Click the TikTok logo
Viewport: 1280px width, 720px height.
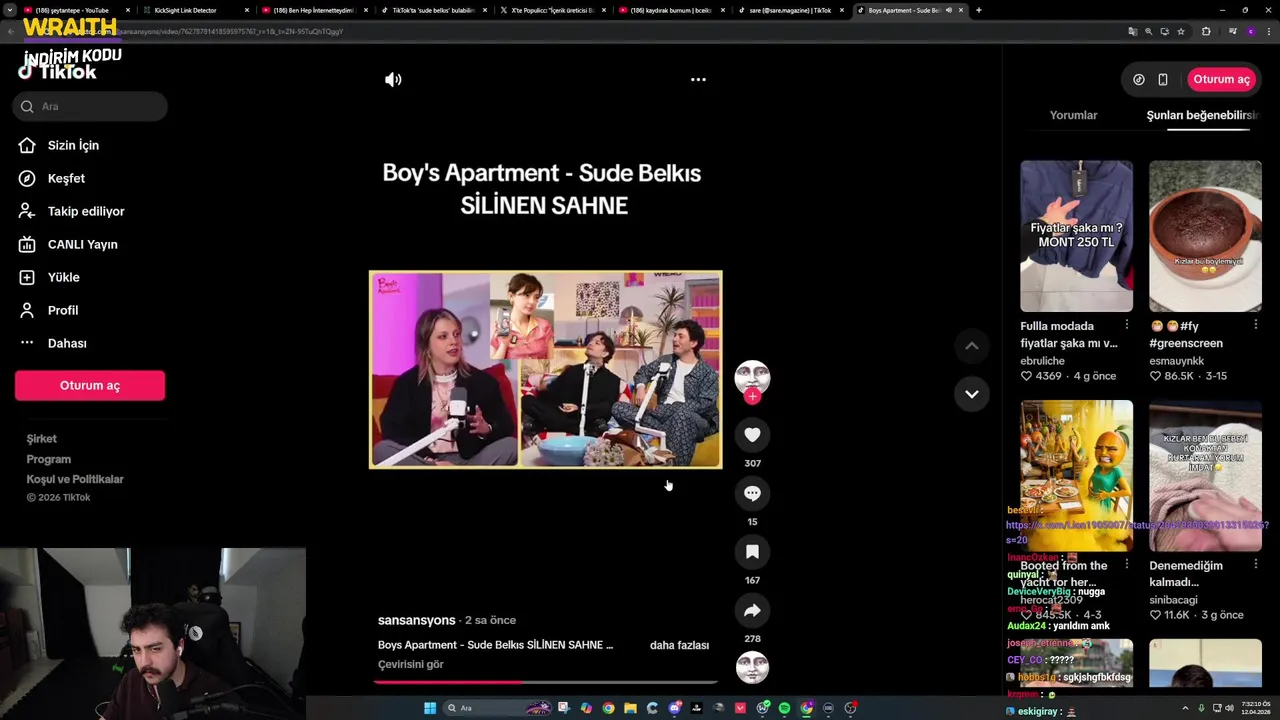click(58, 72)
